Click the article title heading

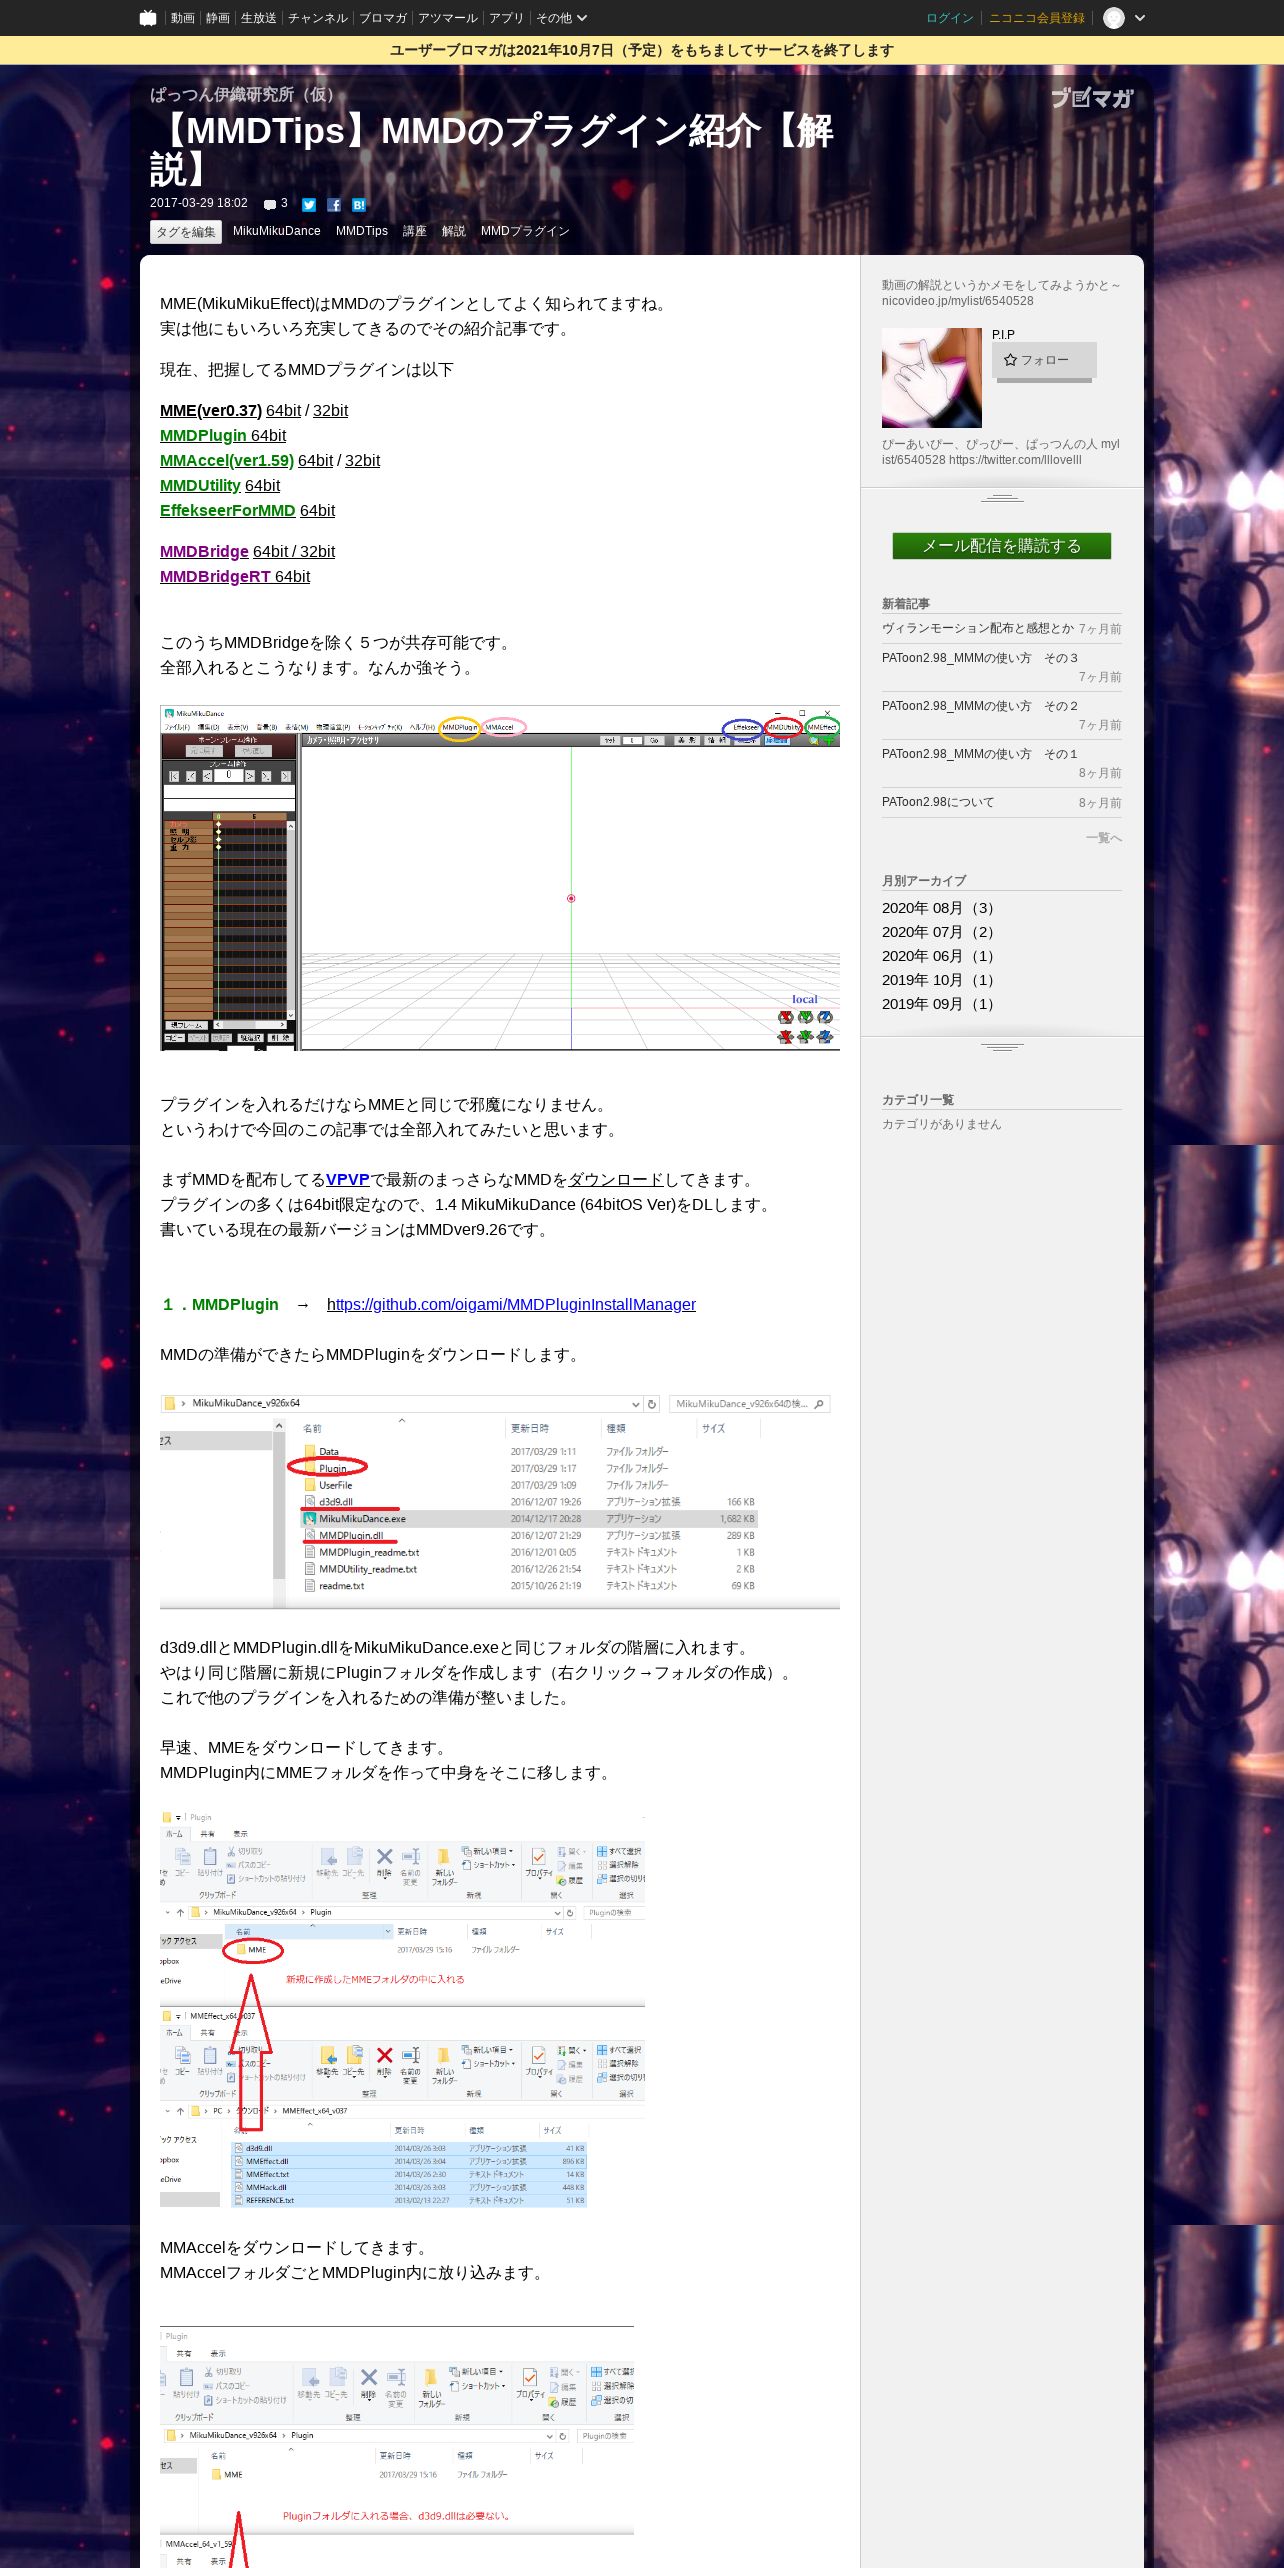[x=492, y=149]
